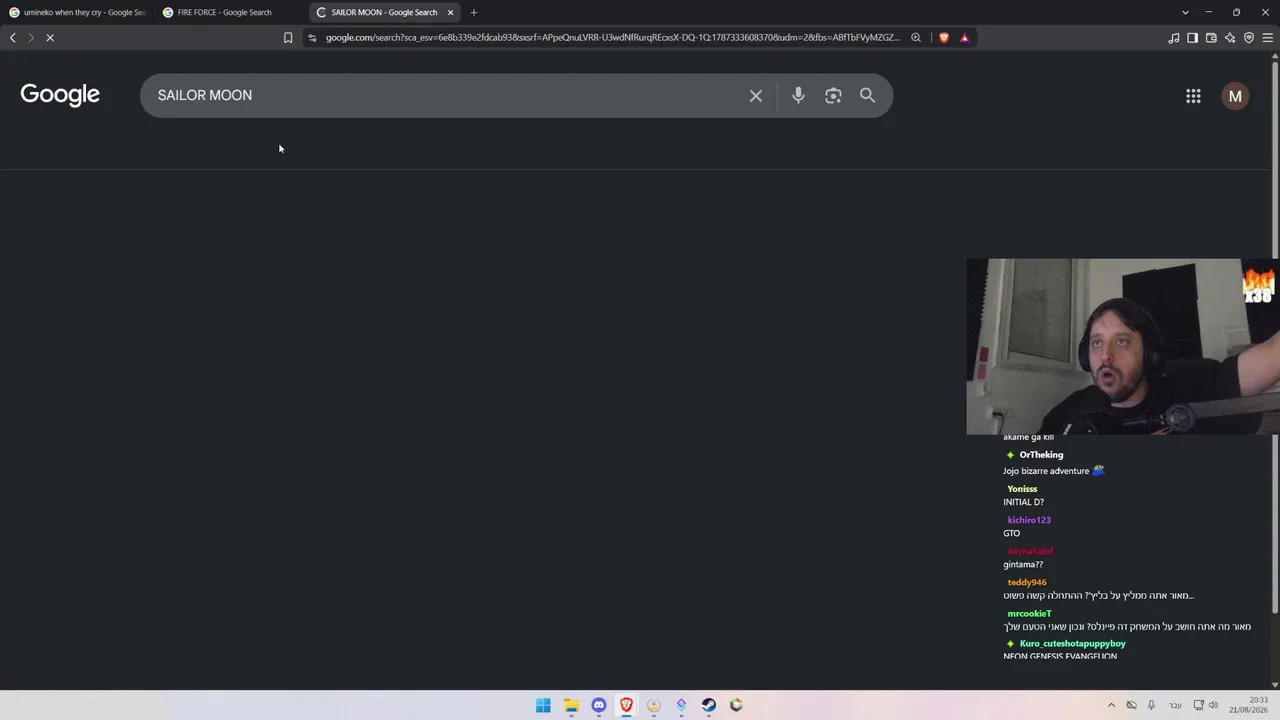The image size is (1280, 720).
Task: Click the address bar URL
Action: [x=612, y=38]
